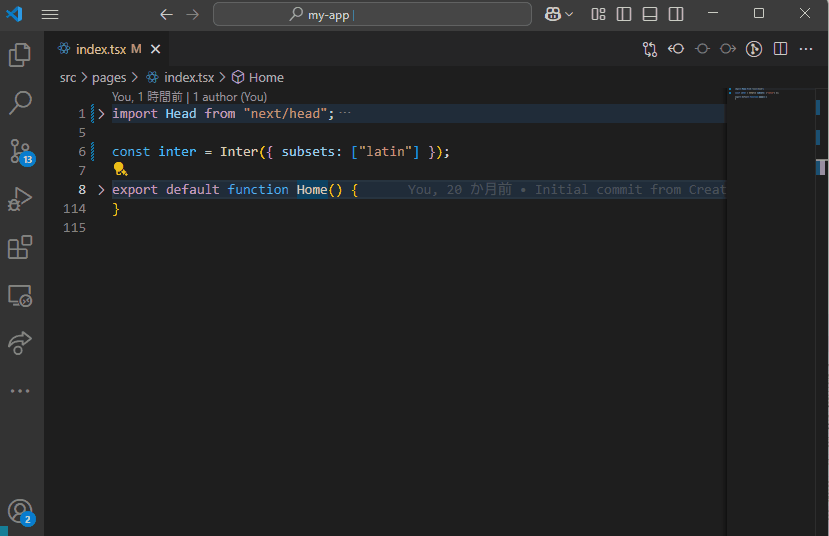The image size is (829, 536).
Task: Click the minimap code preview
Action: click(x=757, y=93)
